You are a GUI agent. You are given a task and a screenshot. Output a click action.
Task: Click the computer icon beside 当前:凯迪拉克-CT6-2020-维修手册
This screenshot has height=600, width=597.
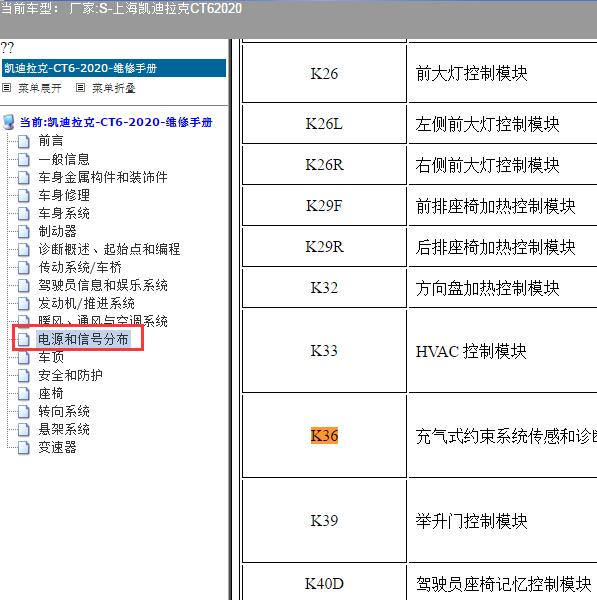click(x=8, y=122)
